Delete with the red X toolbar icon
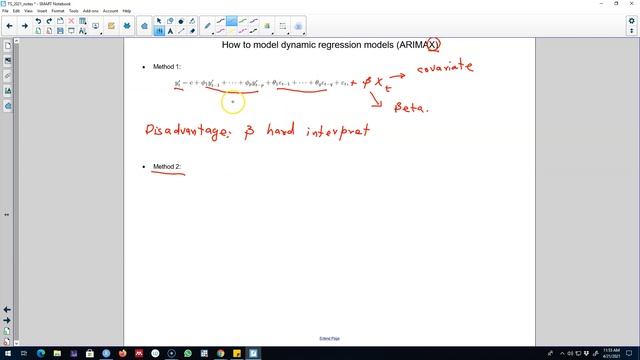Screen dimensions: 640x360 (x=71, y=21)
